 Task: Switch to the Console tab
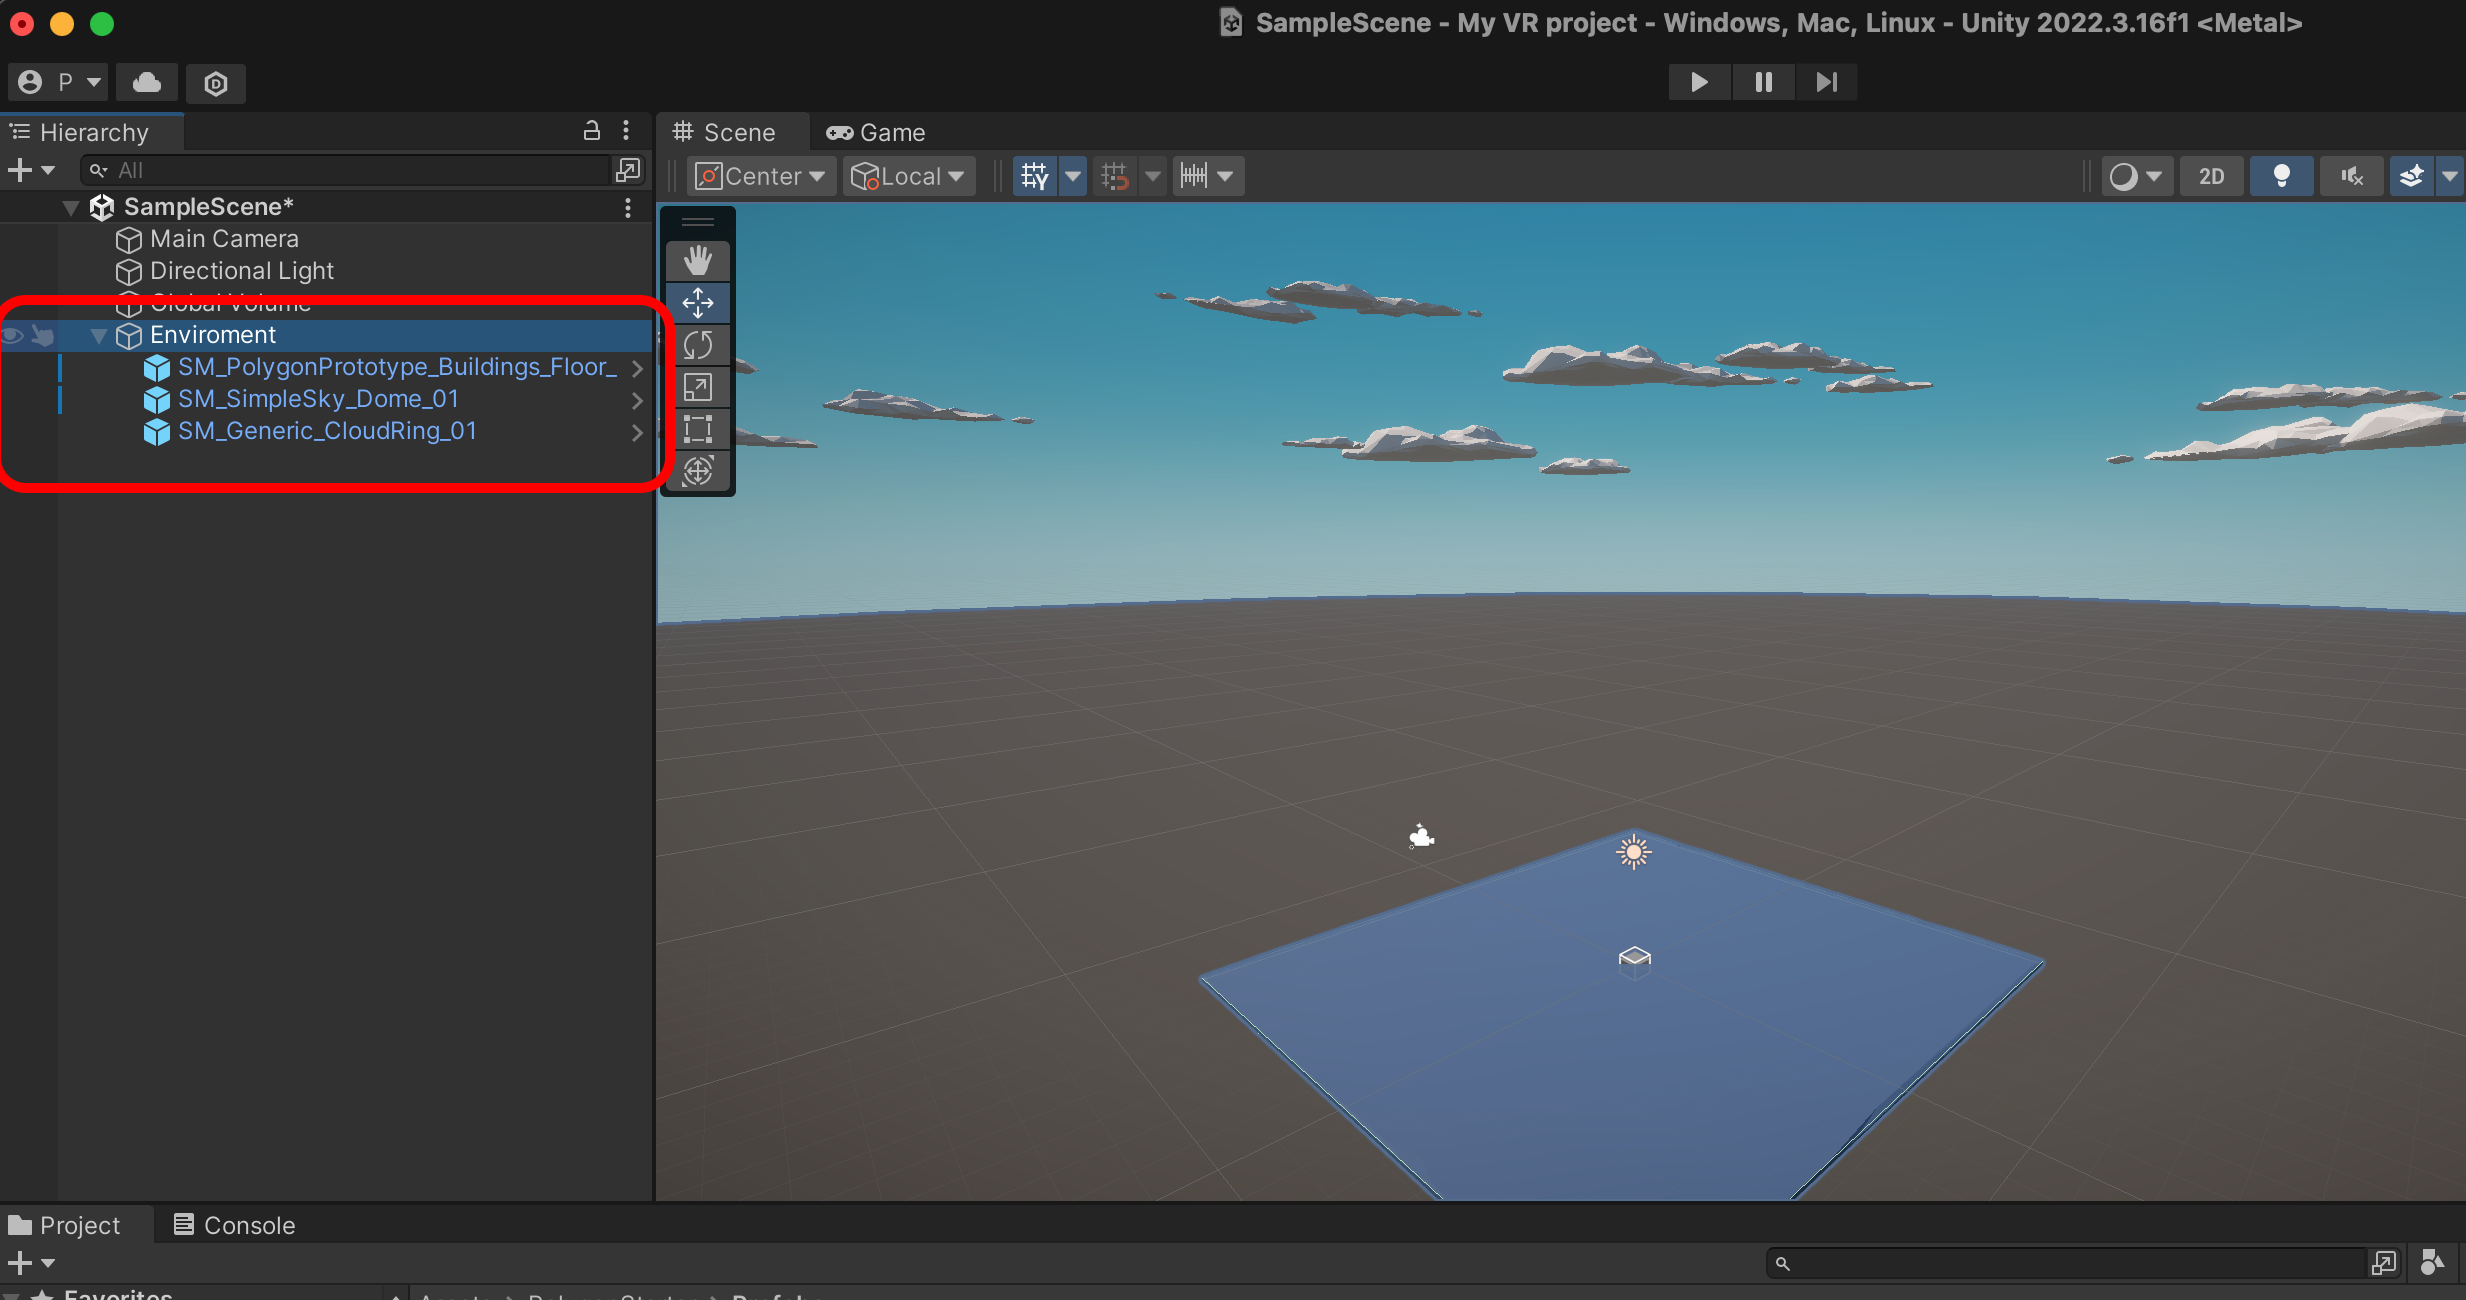pyautogui.click(x=235, y=1225)
